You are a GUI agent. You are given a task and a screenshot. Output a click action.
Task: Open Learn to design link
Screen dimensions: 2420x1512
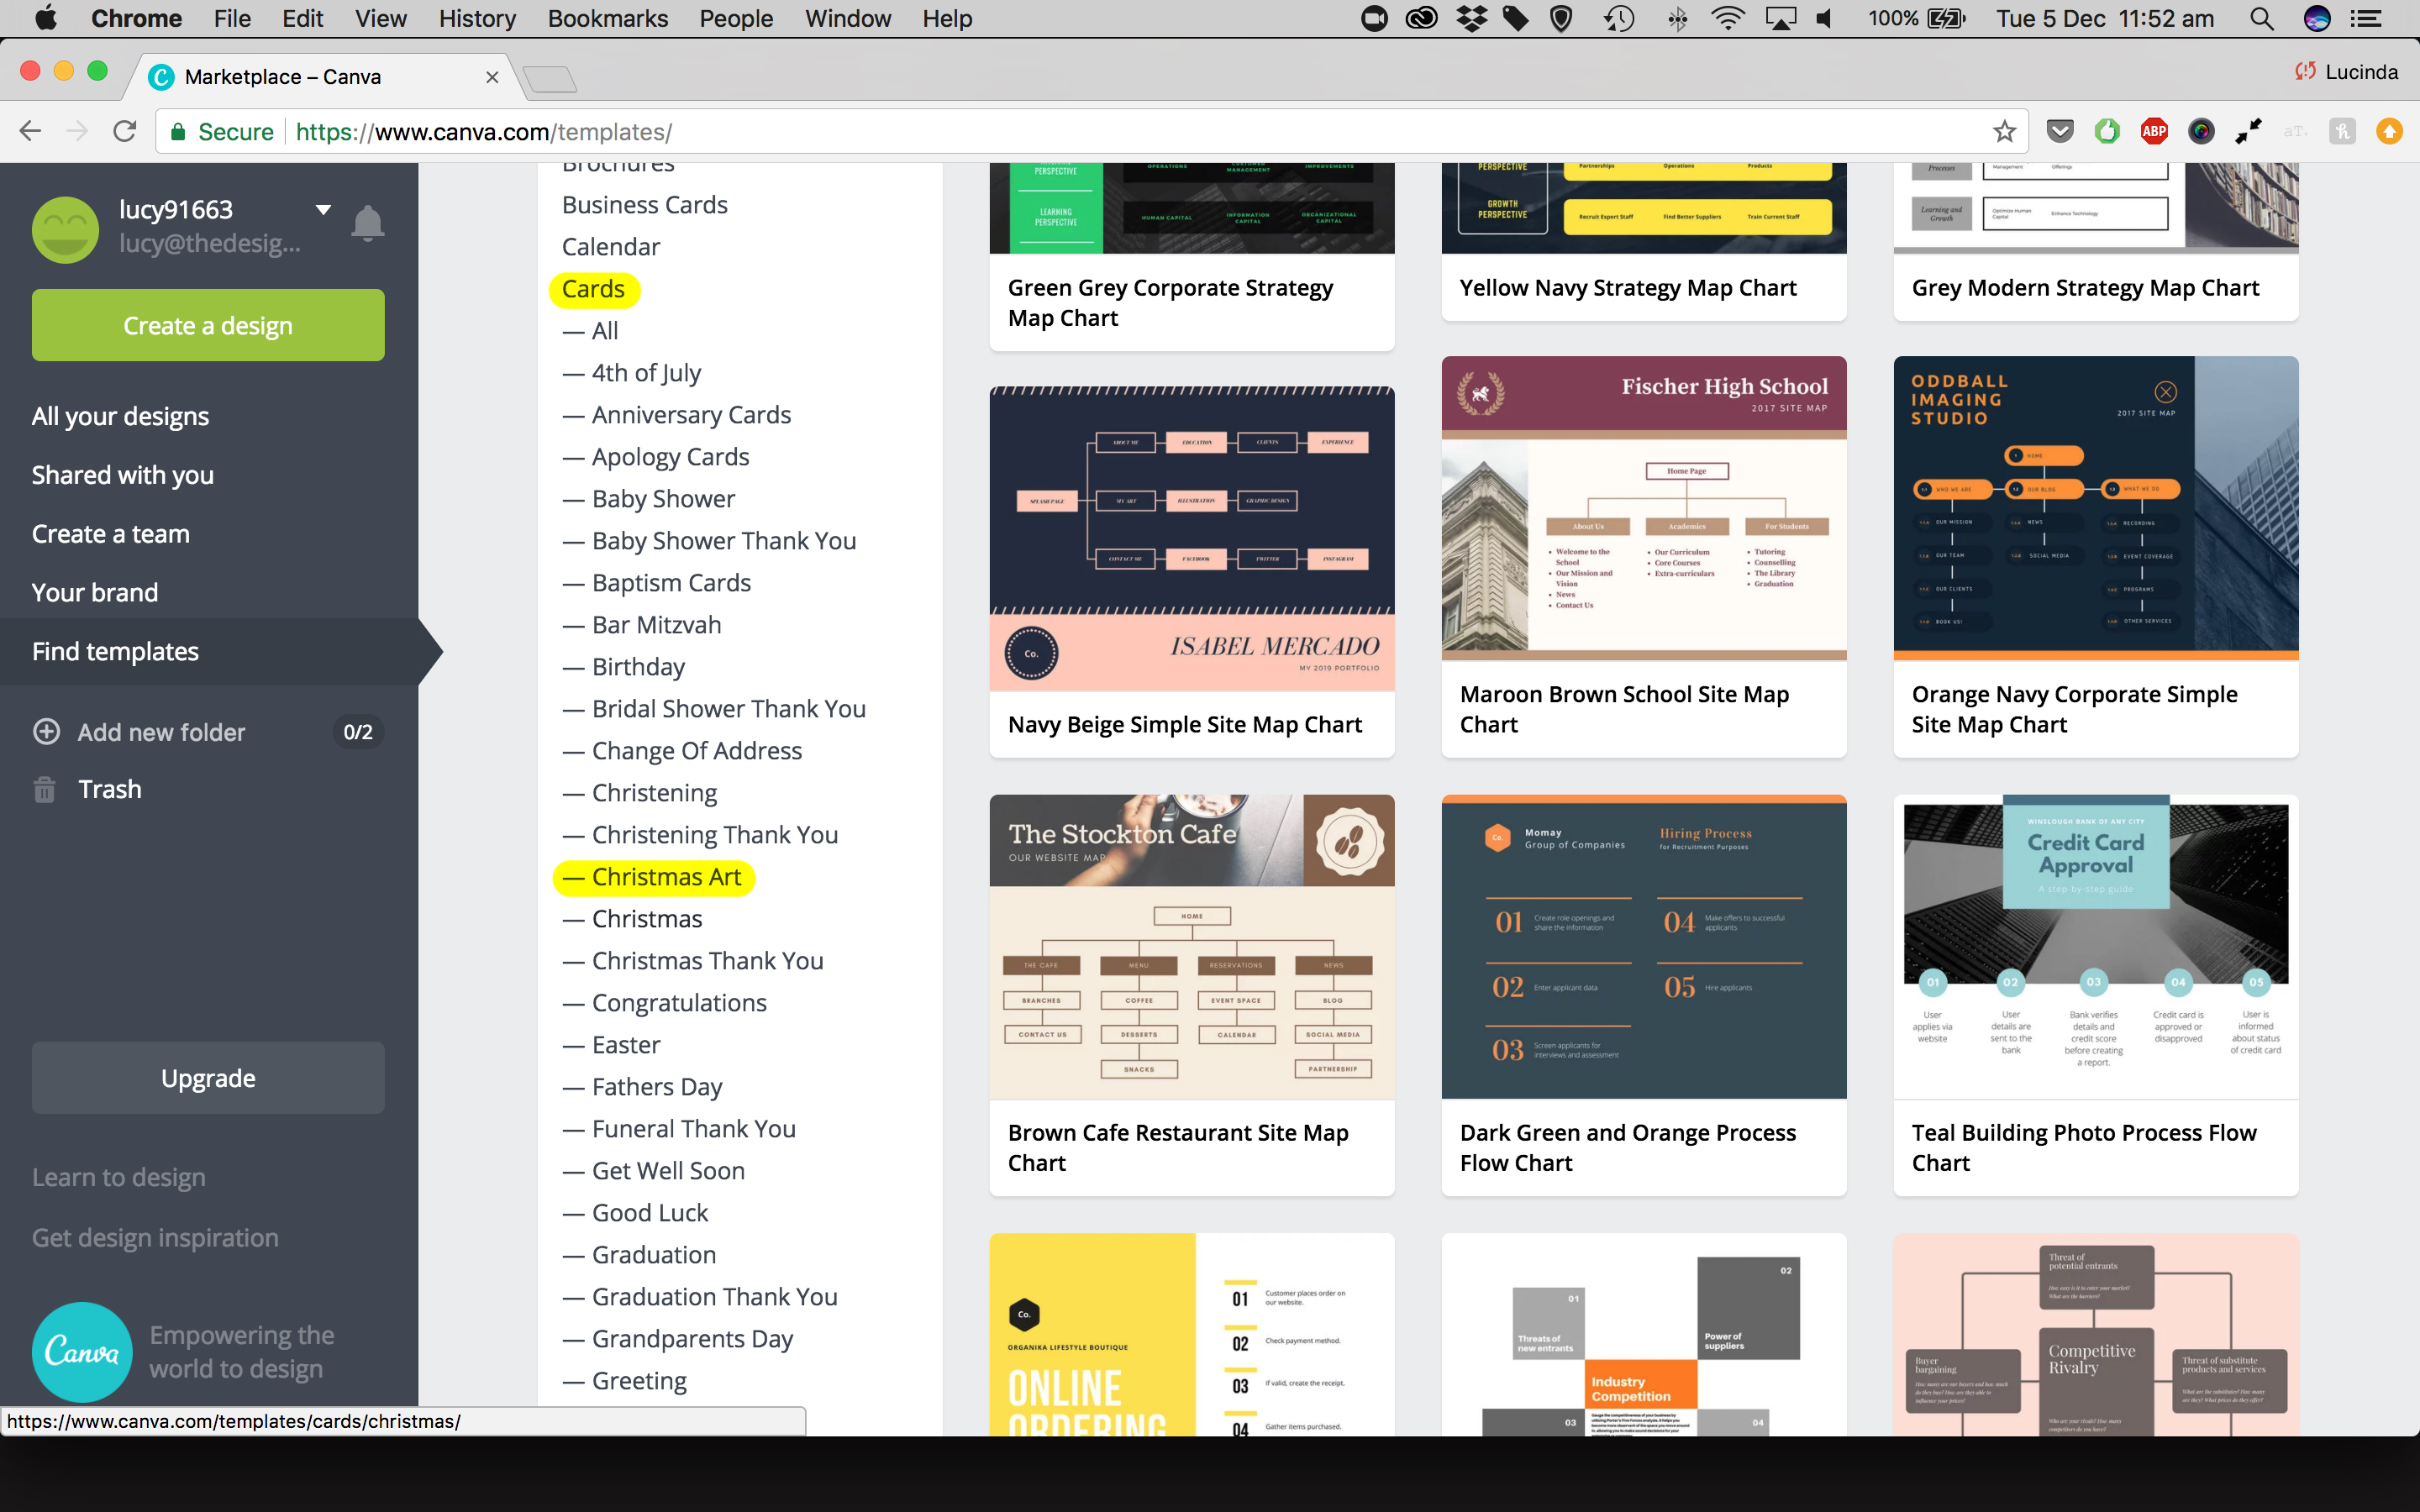click(x=119, y=1177)
